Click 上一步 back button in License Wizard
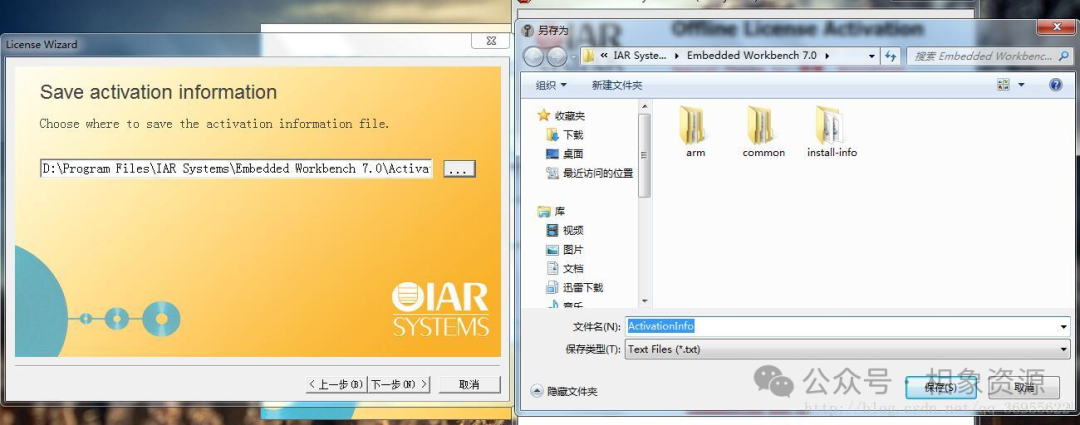This screenshot has height=425, width=1080. [336, 384]
